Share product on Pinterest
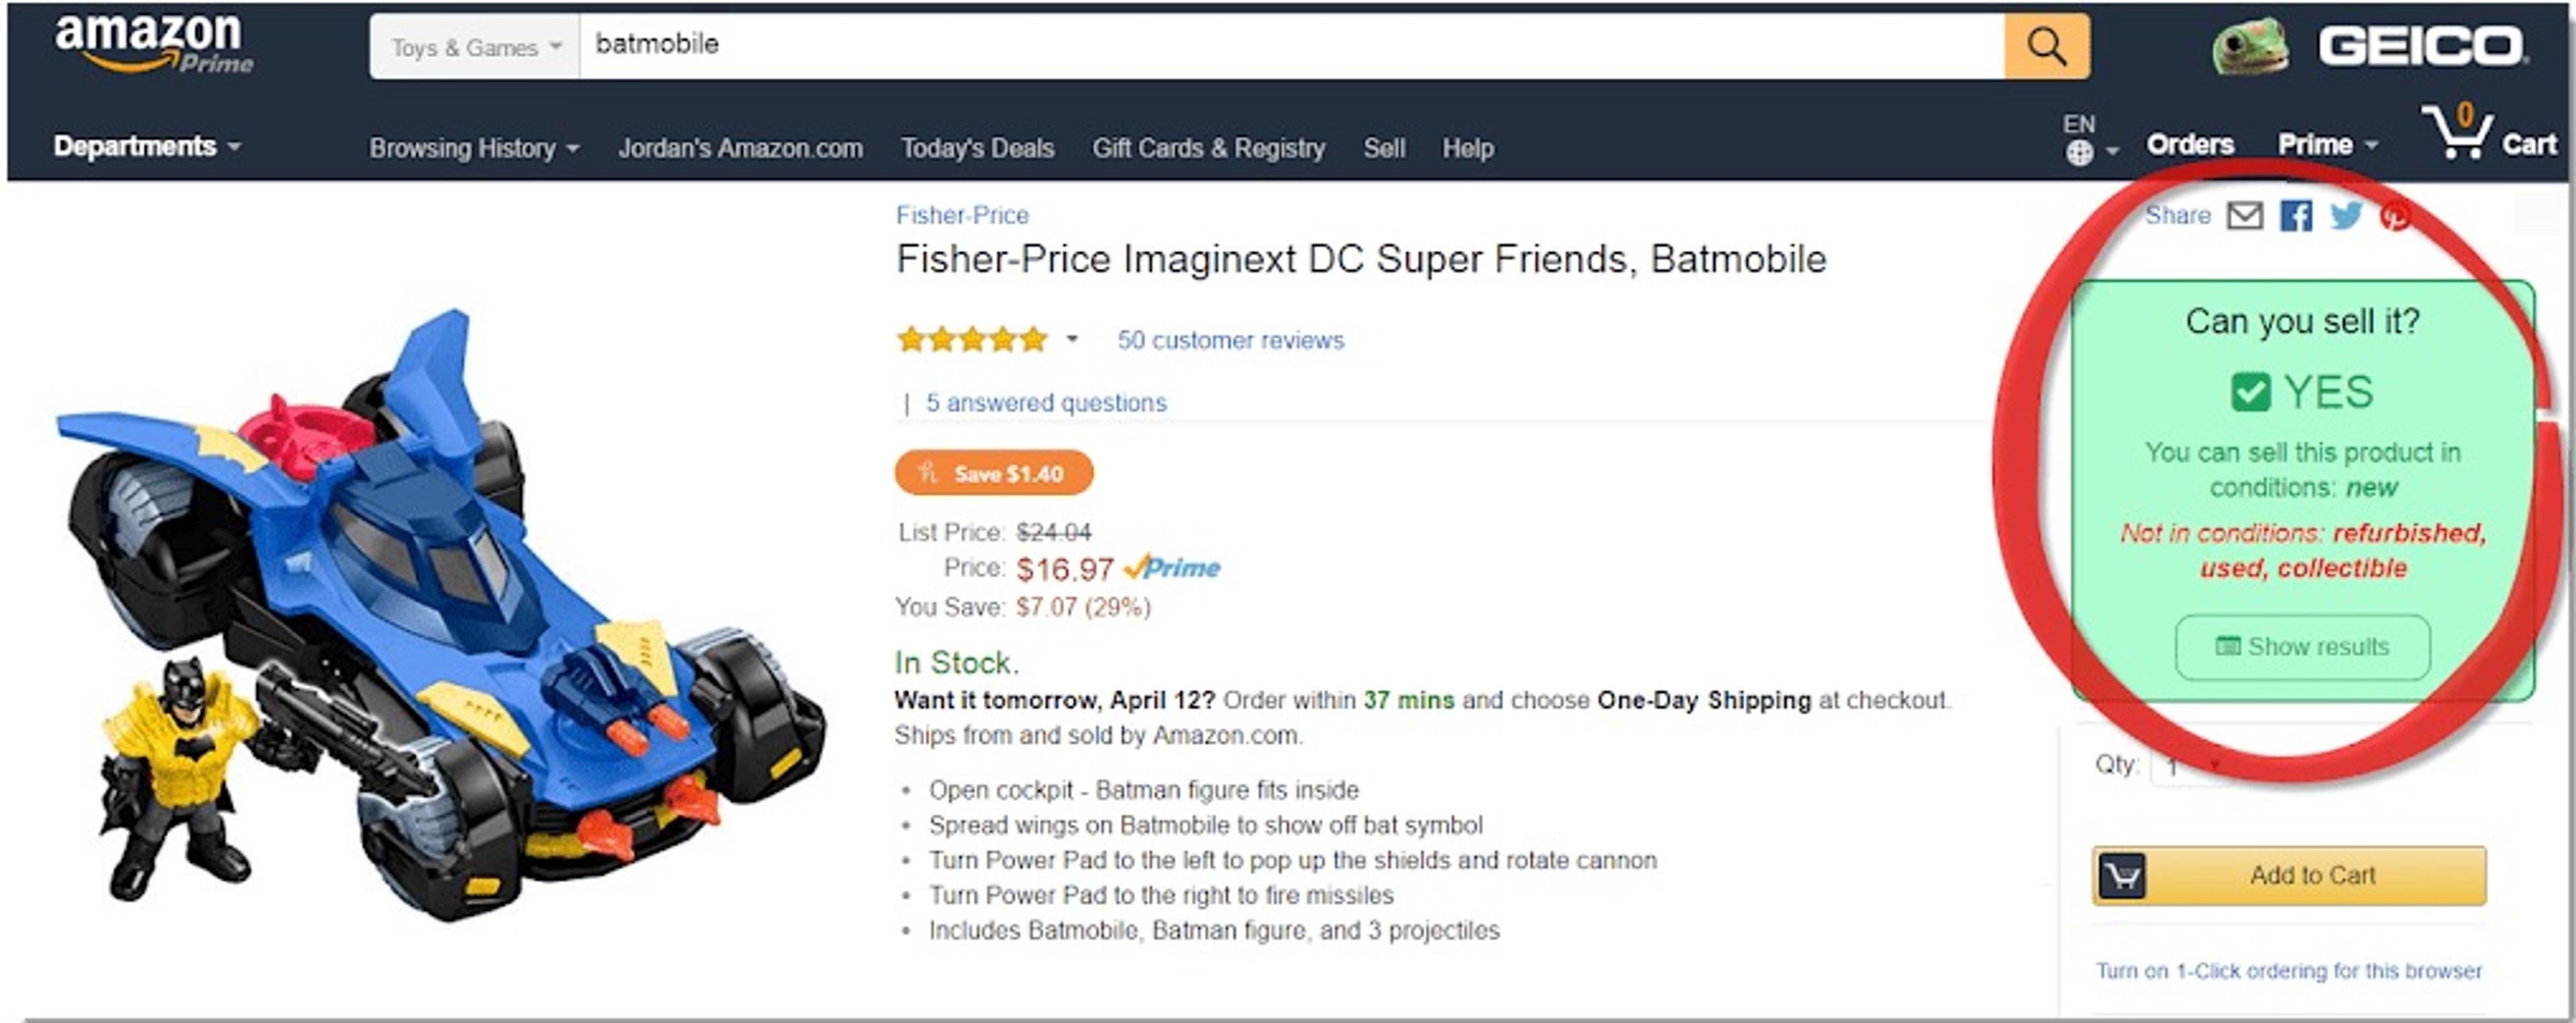 click(x=2394, y=216)
